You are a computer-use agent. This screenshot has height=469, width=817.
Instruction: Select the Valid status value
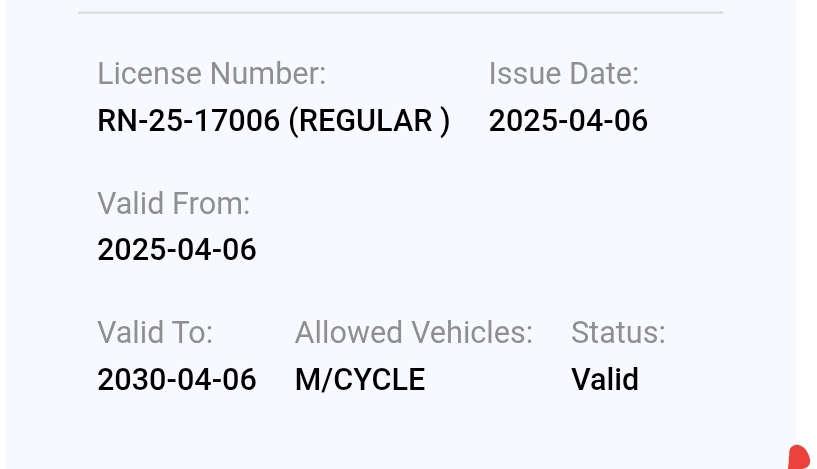click(605, 379)
